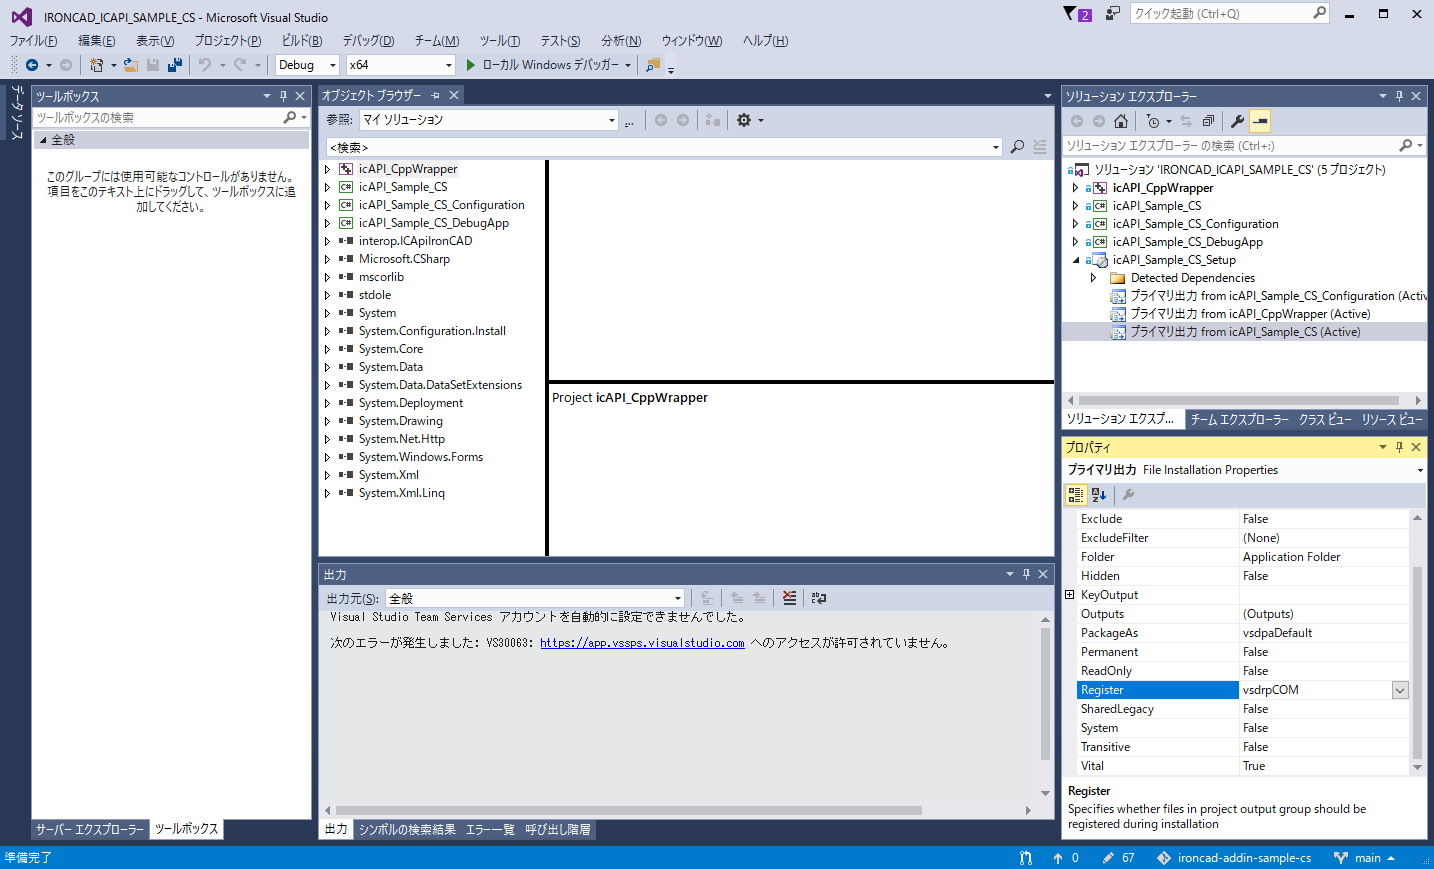Switch Properties grid to categorized view
Screen dimensions: 1434x869
pyautogui.click(x=1076, y=495)
